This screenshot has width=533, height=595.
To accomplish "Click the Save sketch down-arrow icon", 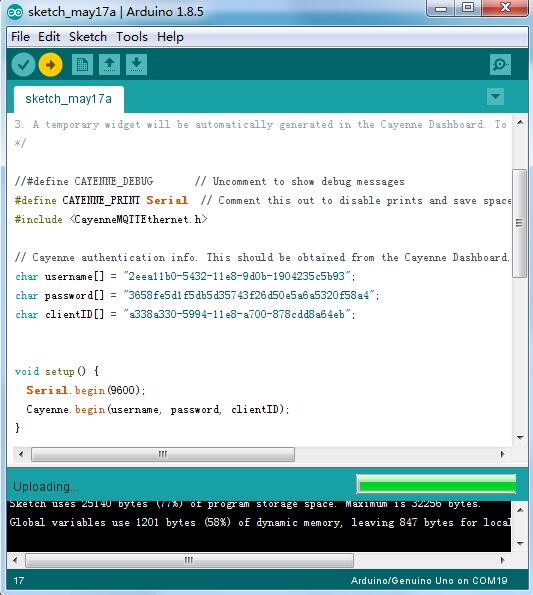I will (x=137, y=65).
